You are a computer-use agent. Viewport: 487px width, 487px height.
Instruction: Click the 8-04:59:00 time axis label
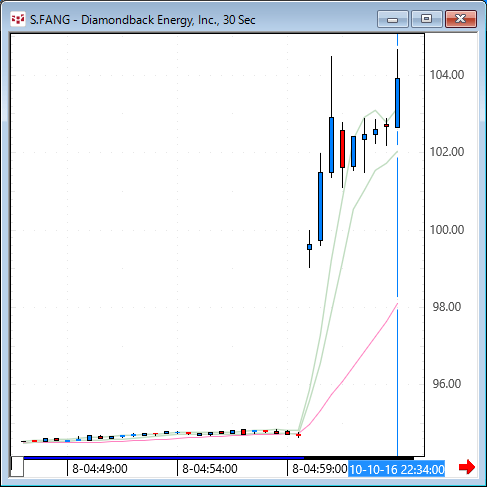tap(319, 469)
